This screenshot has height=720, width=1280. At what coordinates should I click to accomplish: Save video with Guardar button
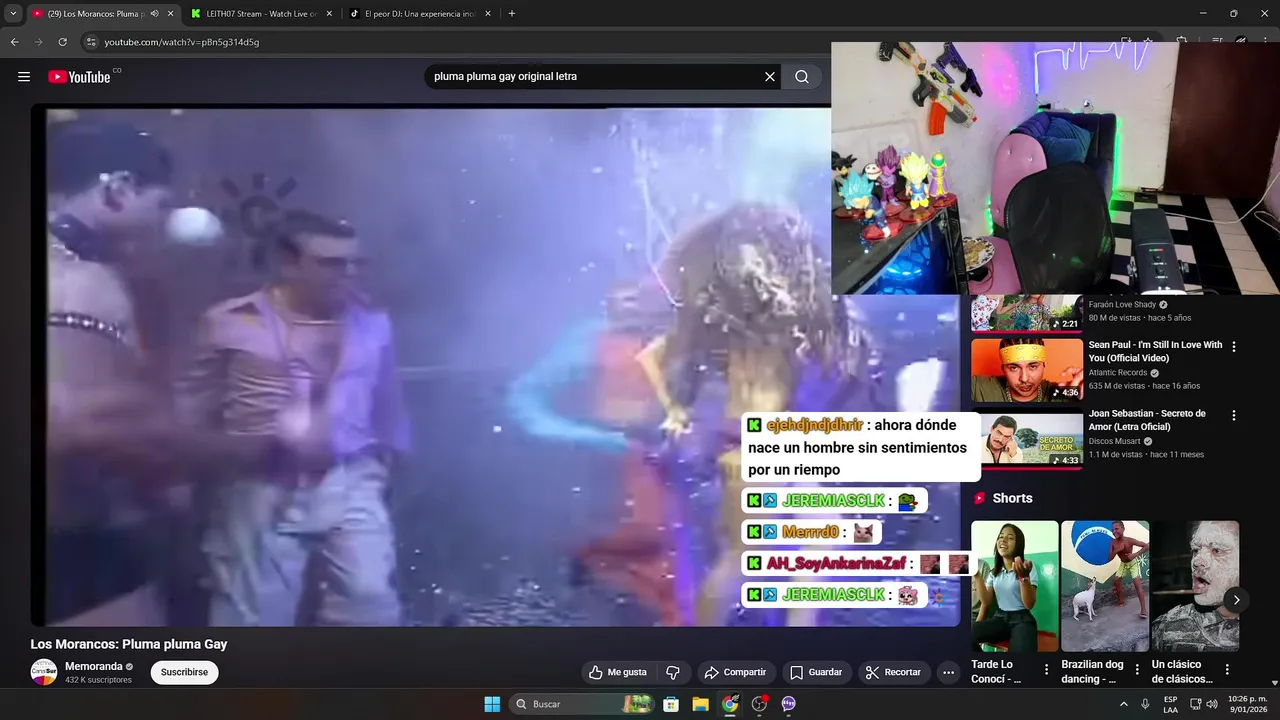(x=816, y=672)
